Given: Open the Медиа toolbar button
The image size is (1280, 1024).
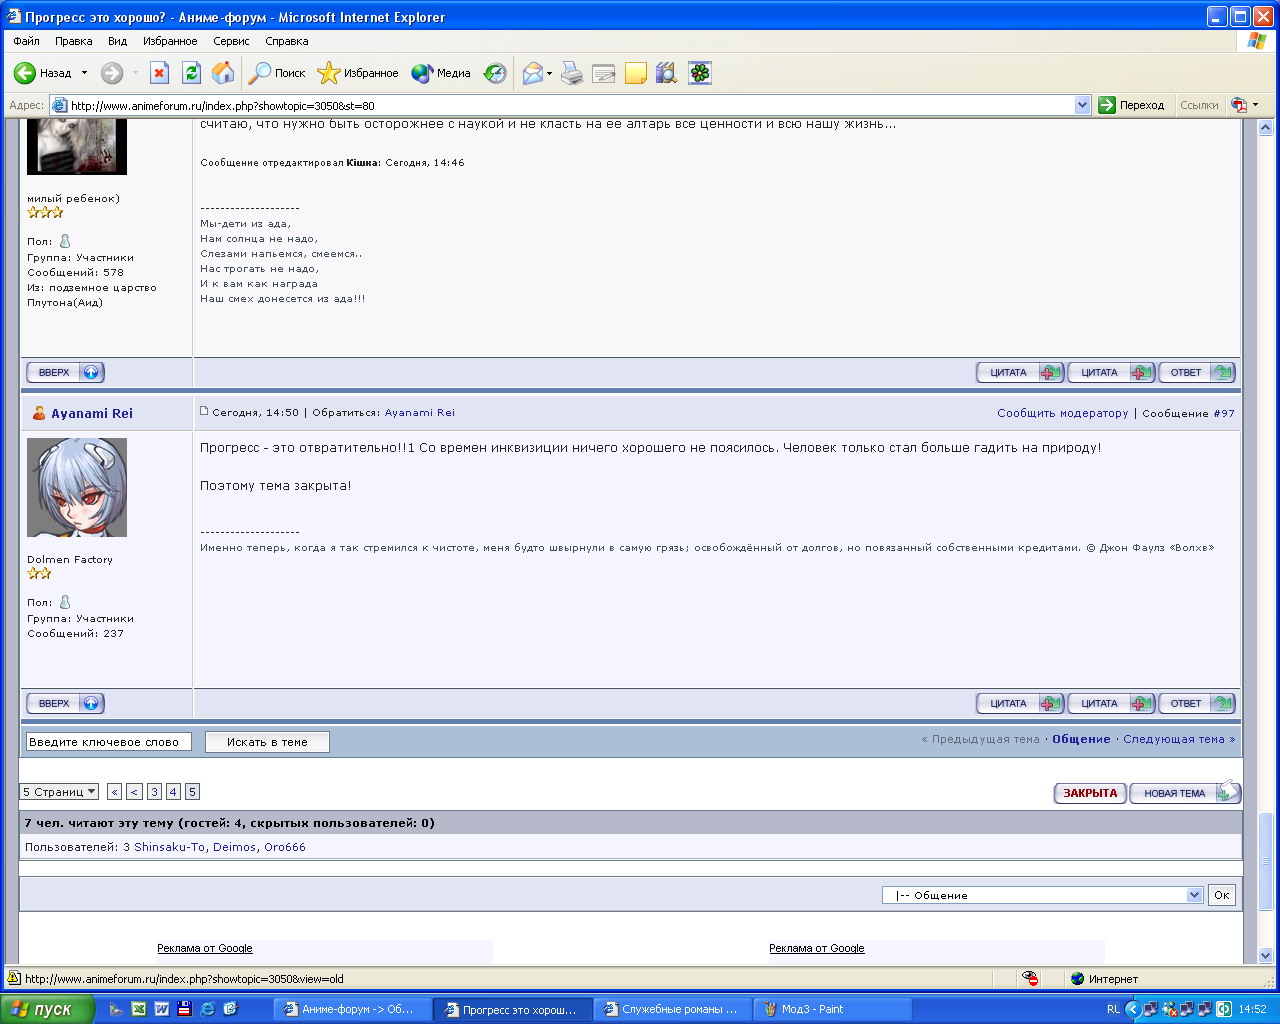Looking at the screenshot, I should pyautogui.click(x=441, y=73).
